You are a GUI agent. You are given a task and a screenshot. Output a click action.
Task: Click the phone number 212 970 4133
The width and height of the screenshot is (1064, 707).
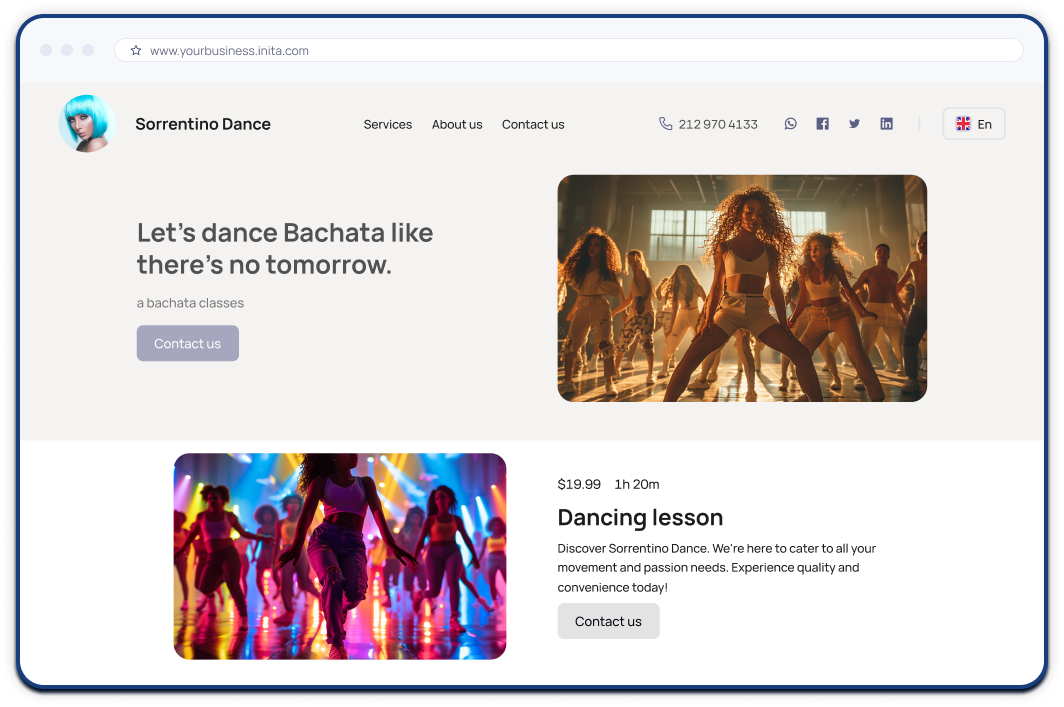717,125
